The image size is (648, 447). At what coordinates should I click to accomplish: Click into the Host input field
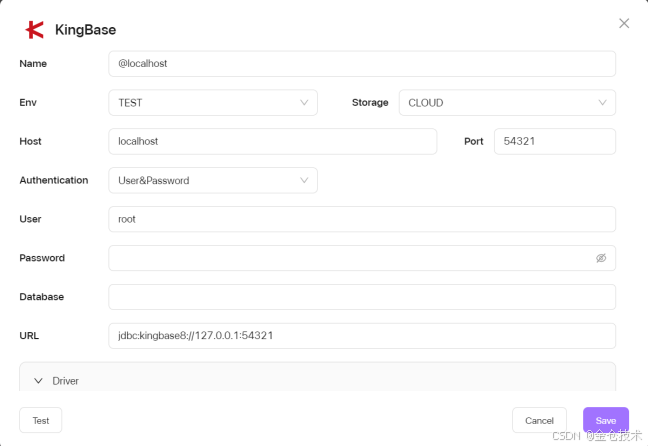(272, 142)
